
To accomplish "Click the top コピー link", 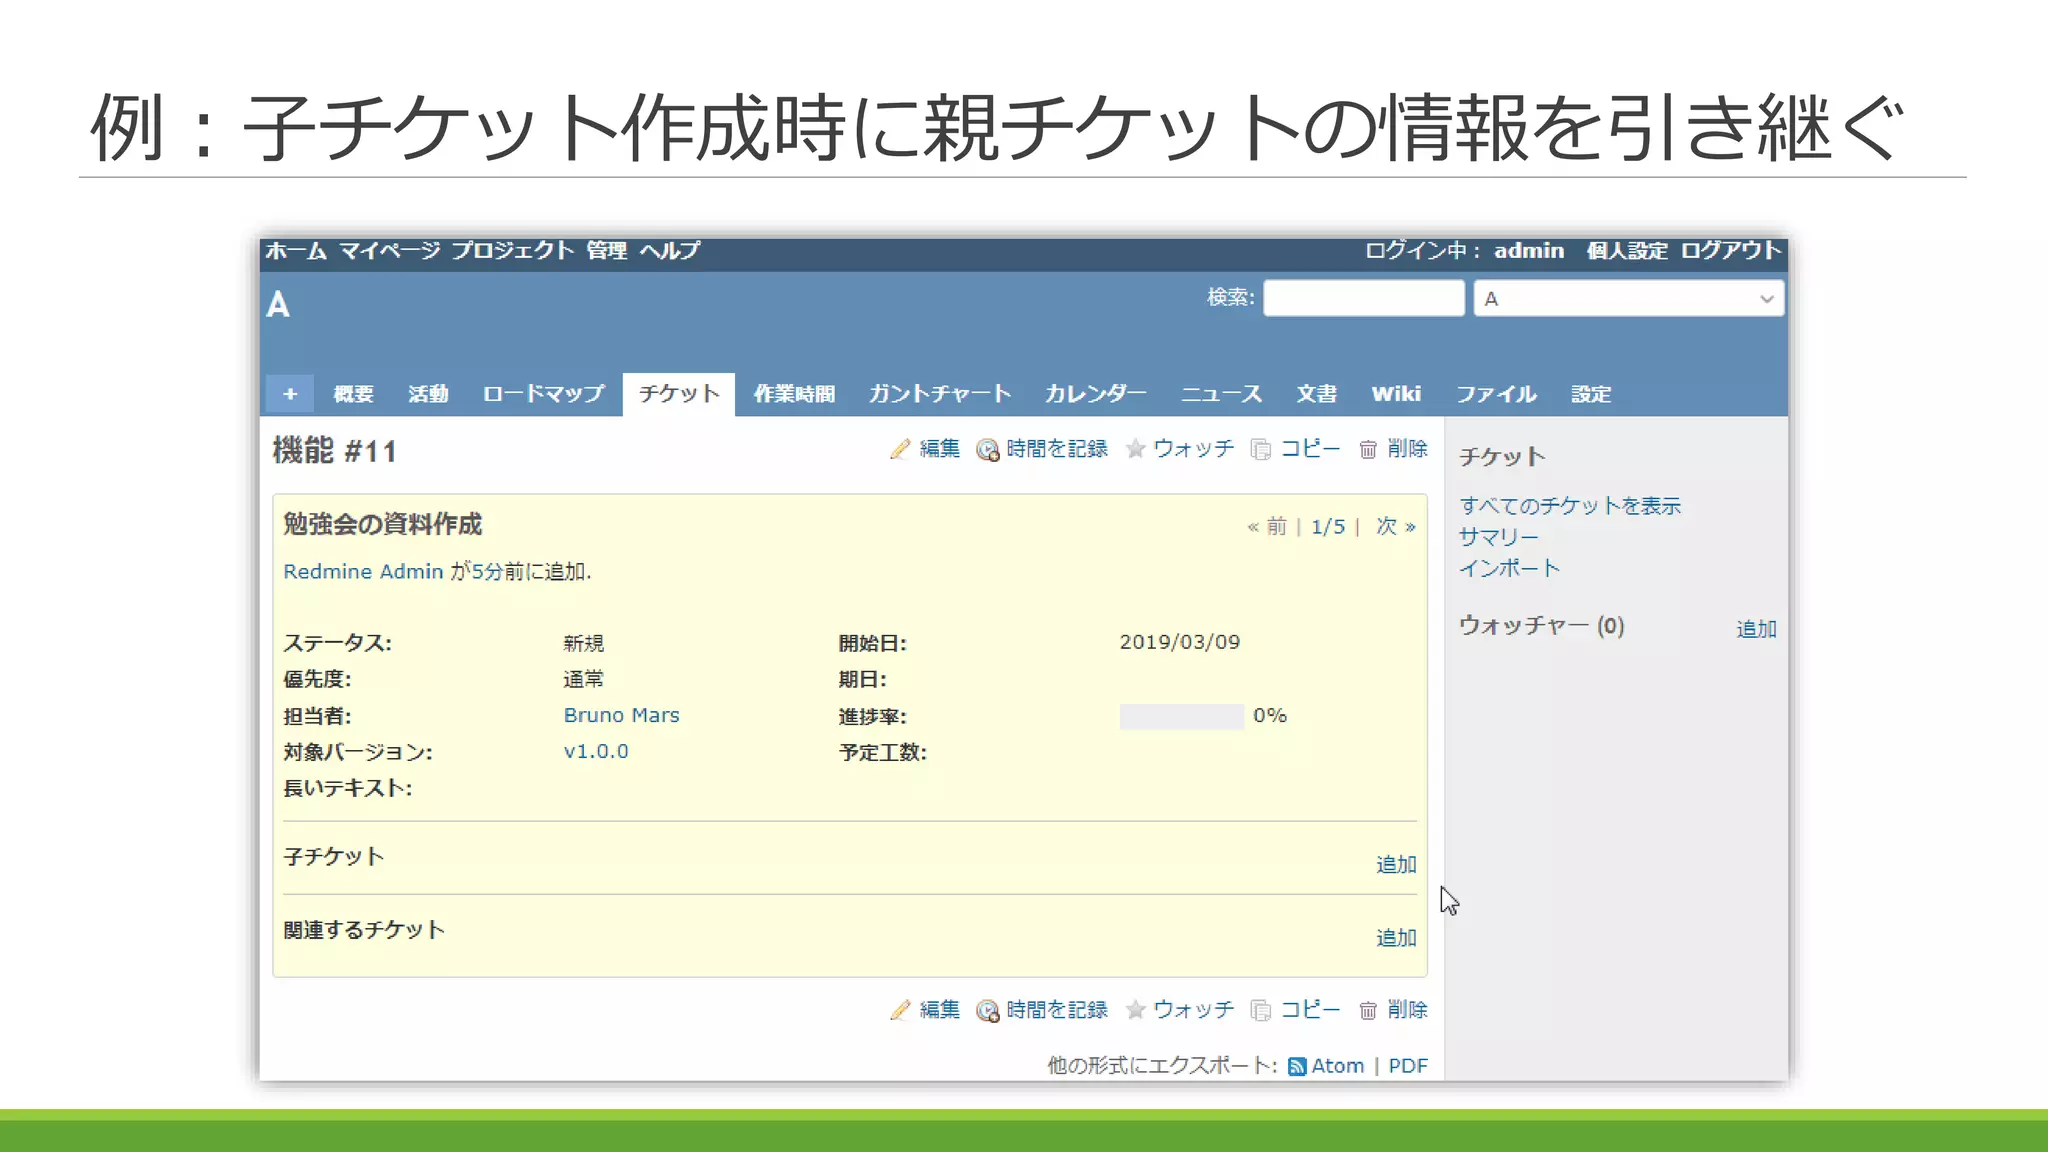I will coord(1310,449).
